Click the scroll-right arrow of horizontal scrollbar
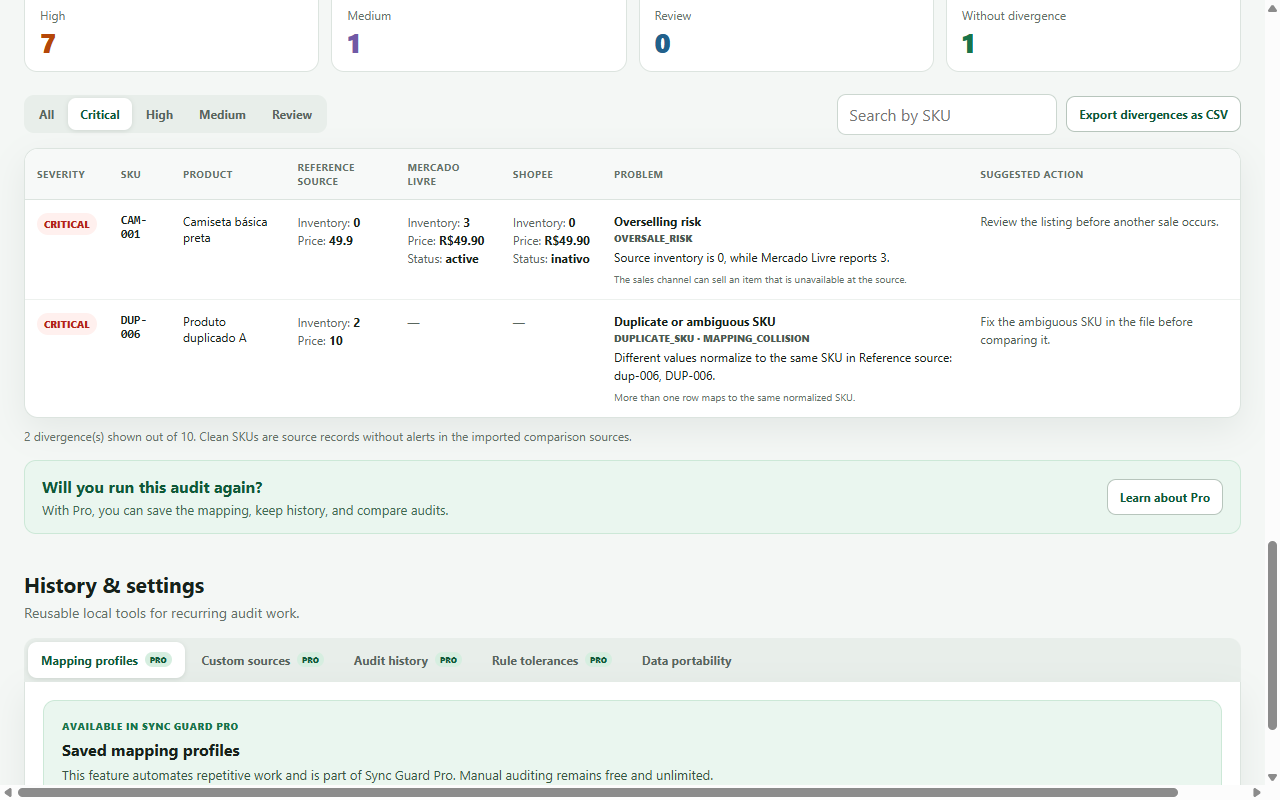 tap(1258, 792)
